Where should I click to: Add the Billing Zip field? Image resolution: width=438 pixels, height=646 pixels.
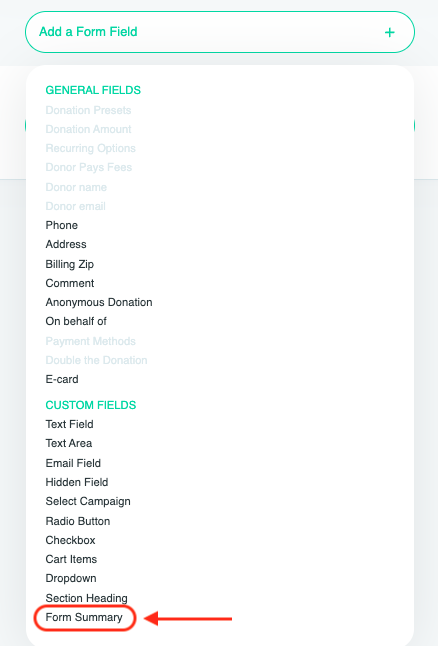(70, 264)
